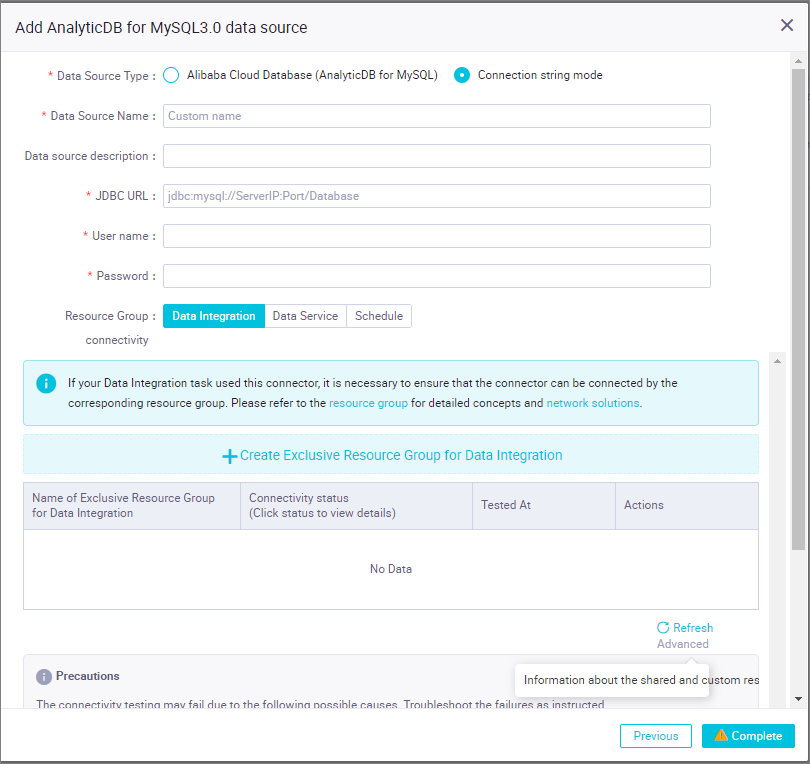The height and width of the screenshot is (764, 810).
Task: Click the Name of Exclusive Resource Group header
Action: tap(132, 506)
